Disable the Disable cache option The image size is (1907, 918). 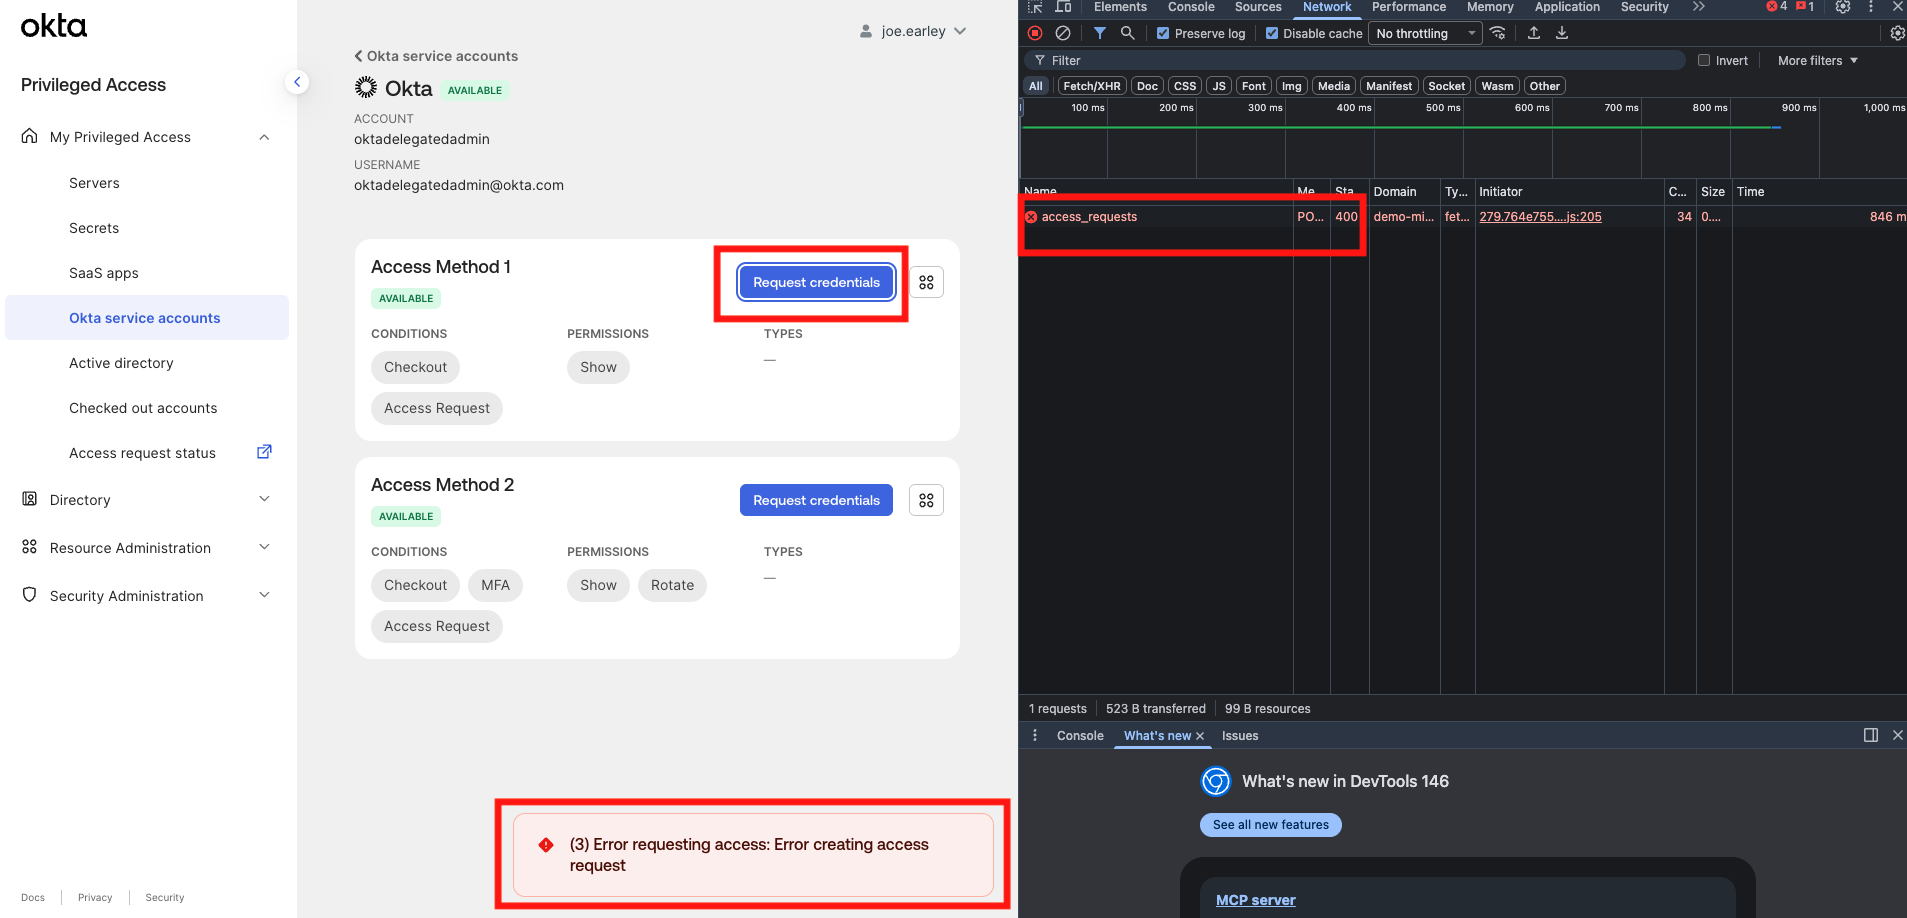pos(1272,33)
